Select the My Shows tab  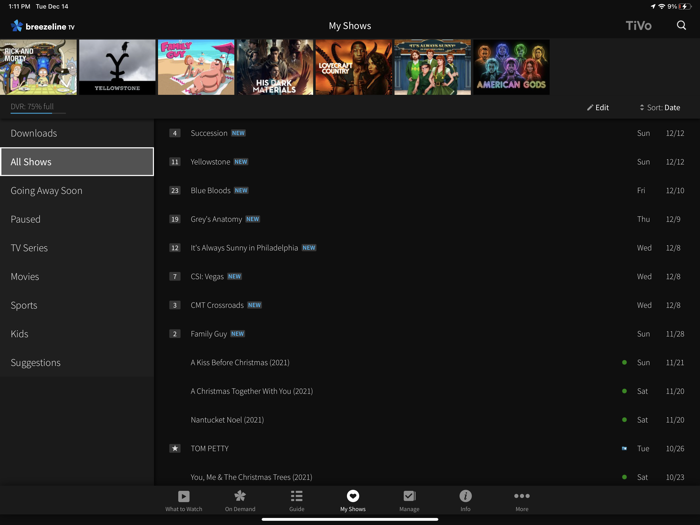click(x=353, y=500)
